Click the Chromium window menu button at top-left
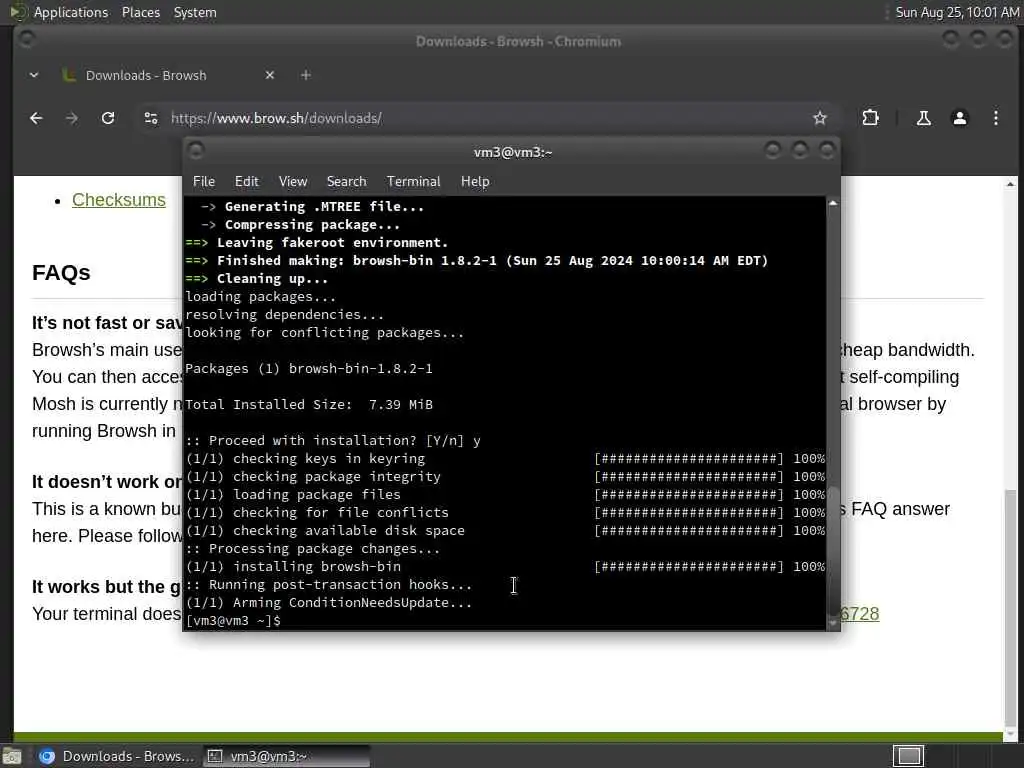The width and height of the screenshot is (1024, 768). (x=26, y=39)
